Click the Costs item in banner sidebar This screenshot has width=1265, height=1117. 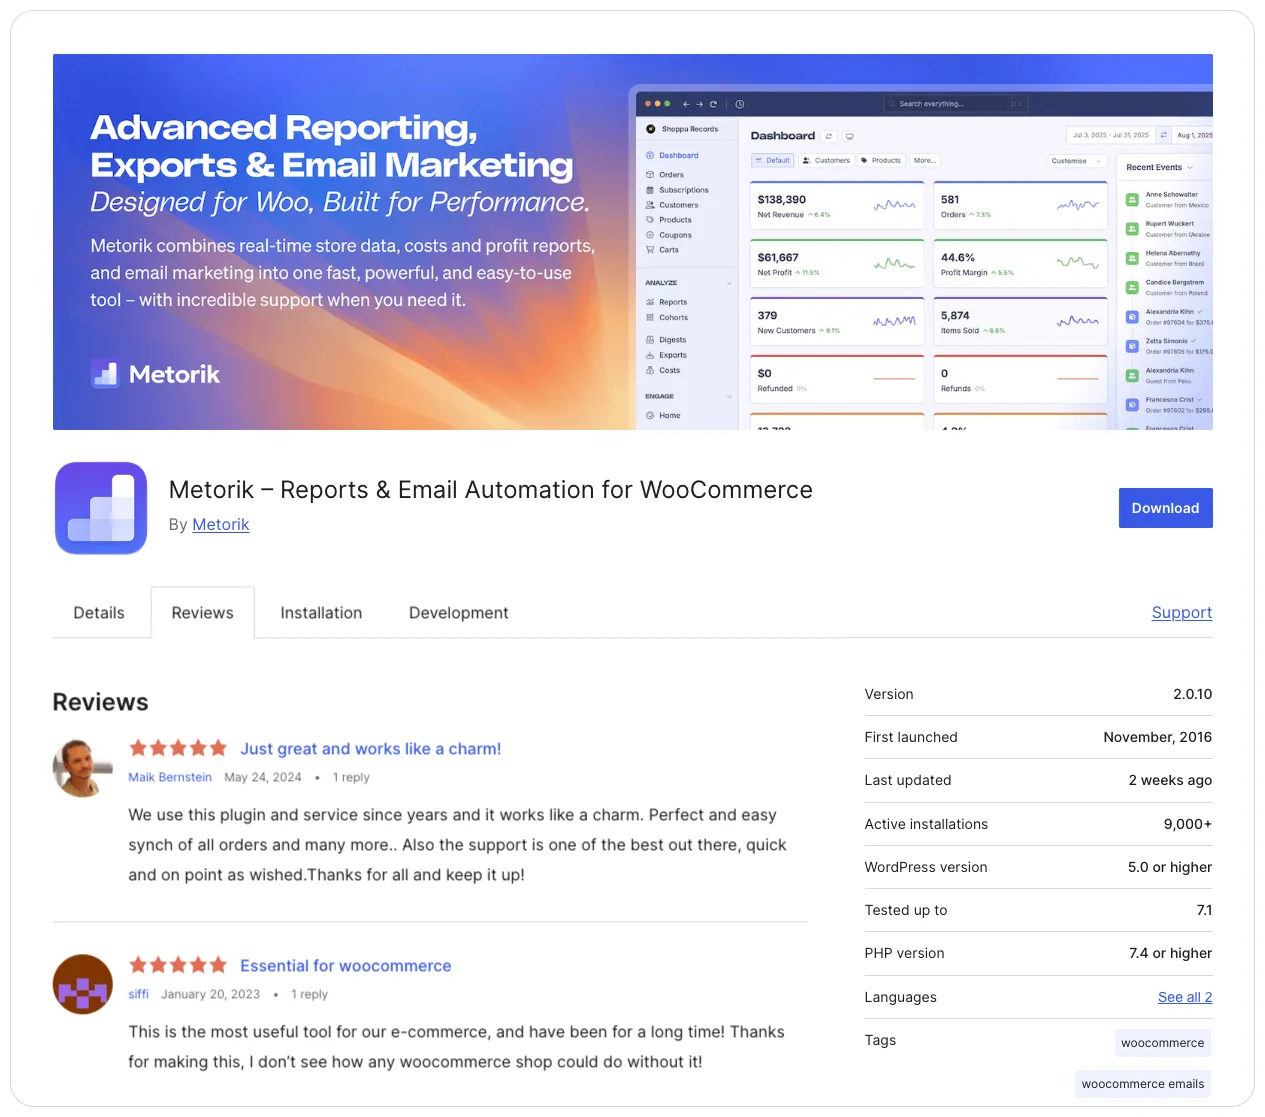click(663, 370)
